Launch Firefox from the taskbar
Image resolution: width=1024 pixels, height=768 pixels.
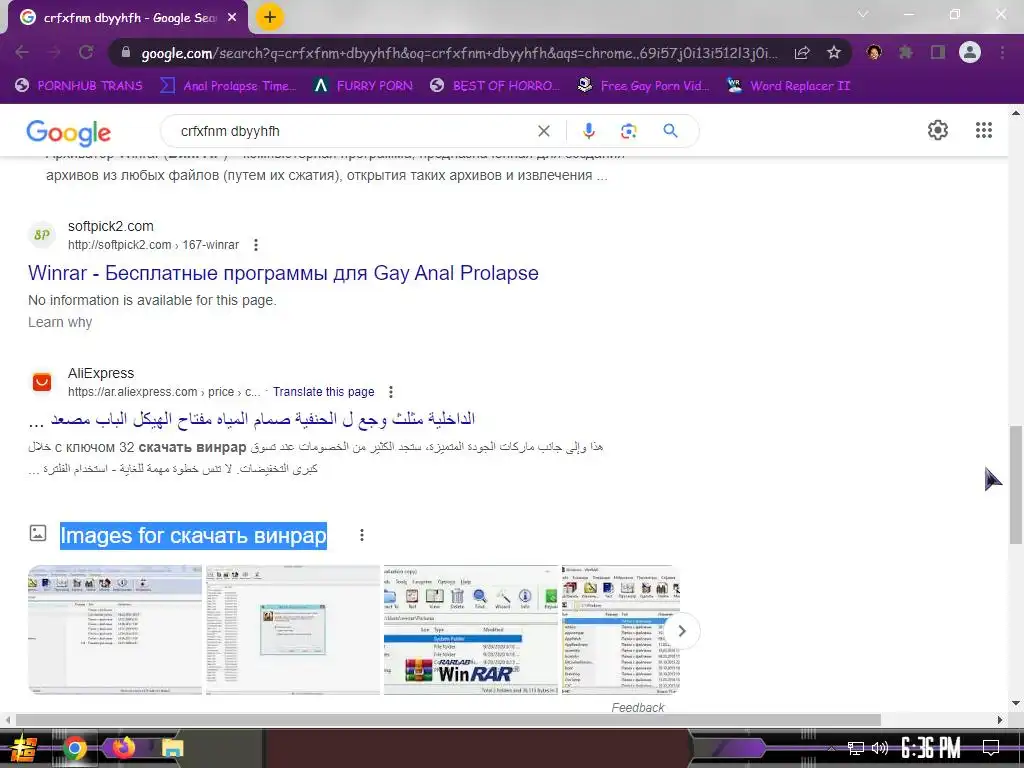coord(123,747)
